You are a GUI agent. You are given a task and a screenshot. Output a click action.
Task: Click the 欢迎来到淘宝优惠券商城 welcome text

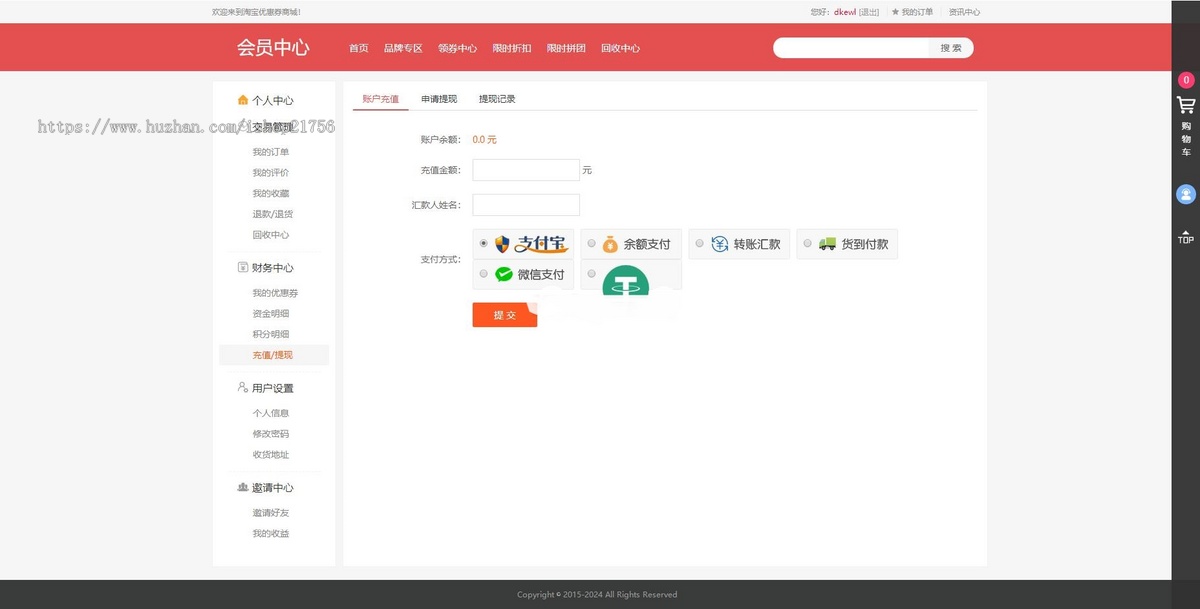256,12
